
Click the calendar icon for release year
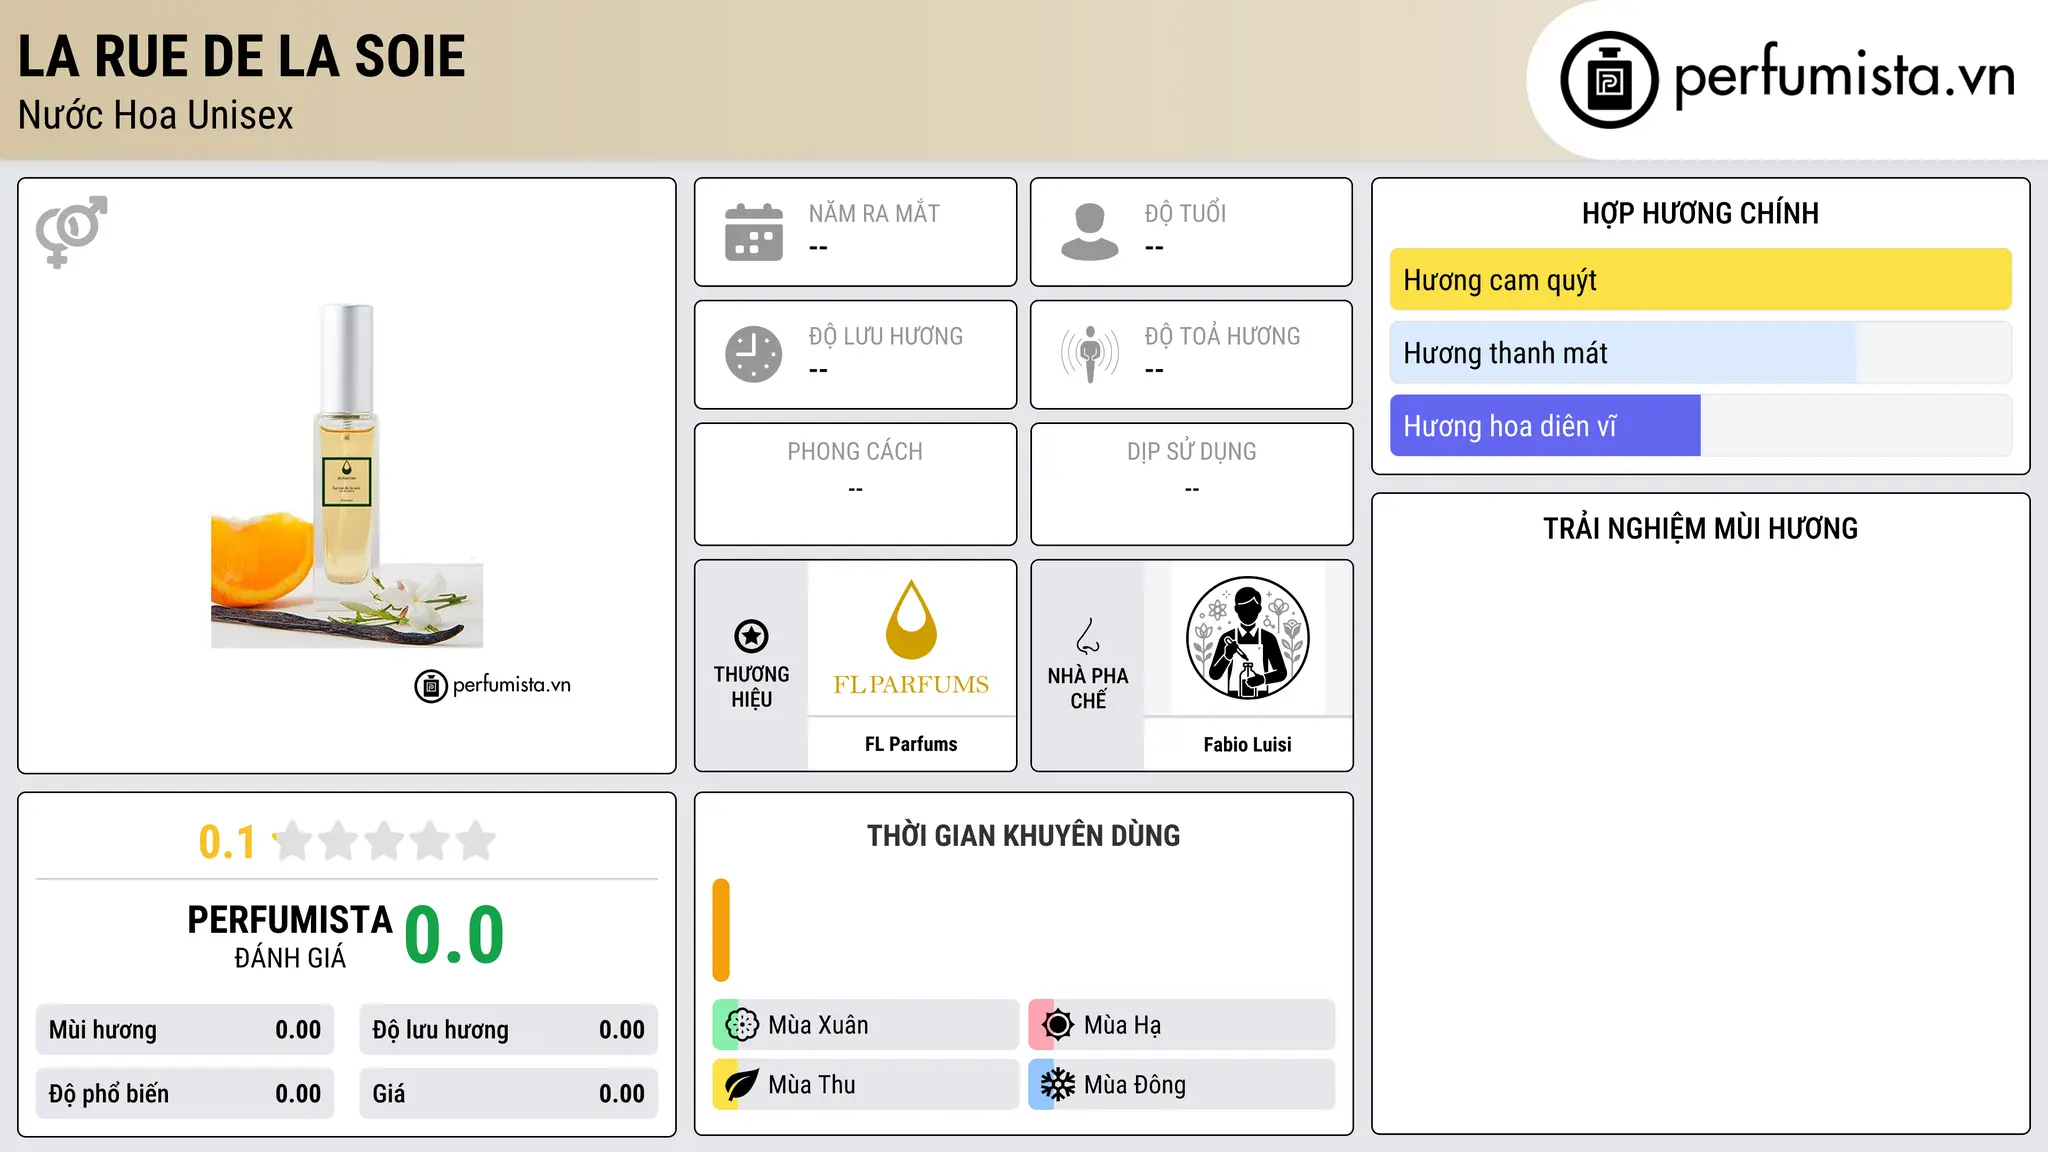(754, 232)
